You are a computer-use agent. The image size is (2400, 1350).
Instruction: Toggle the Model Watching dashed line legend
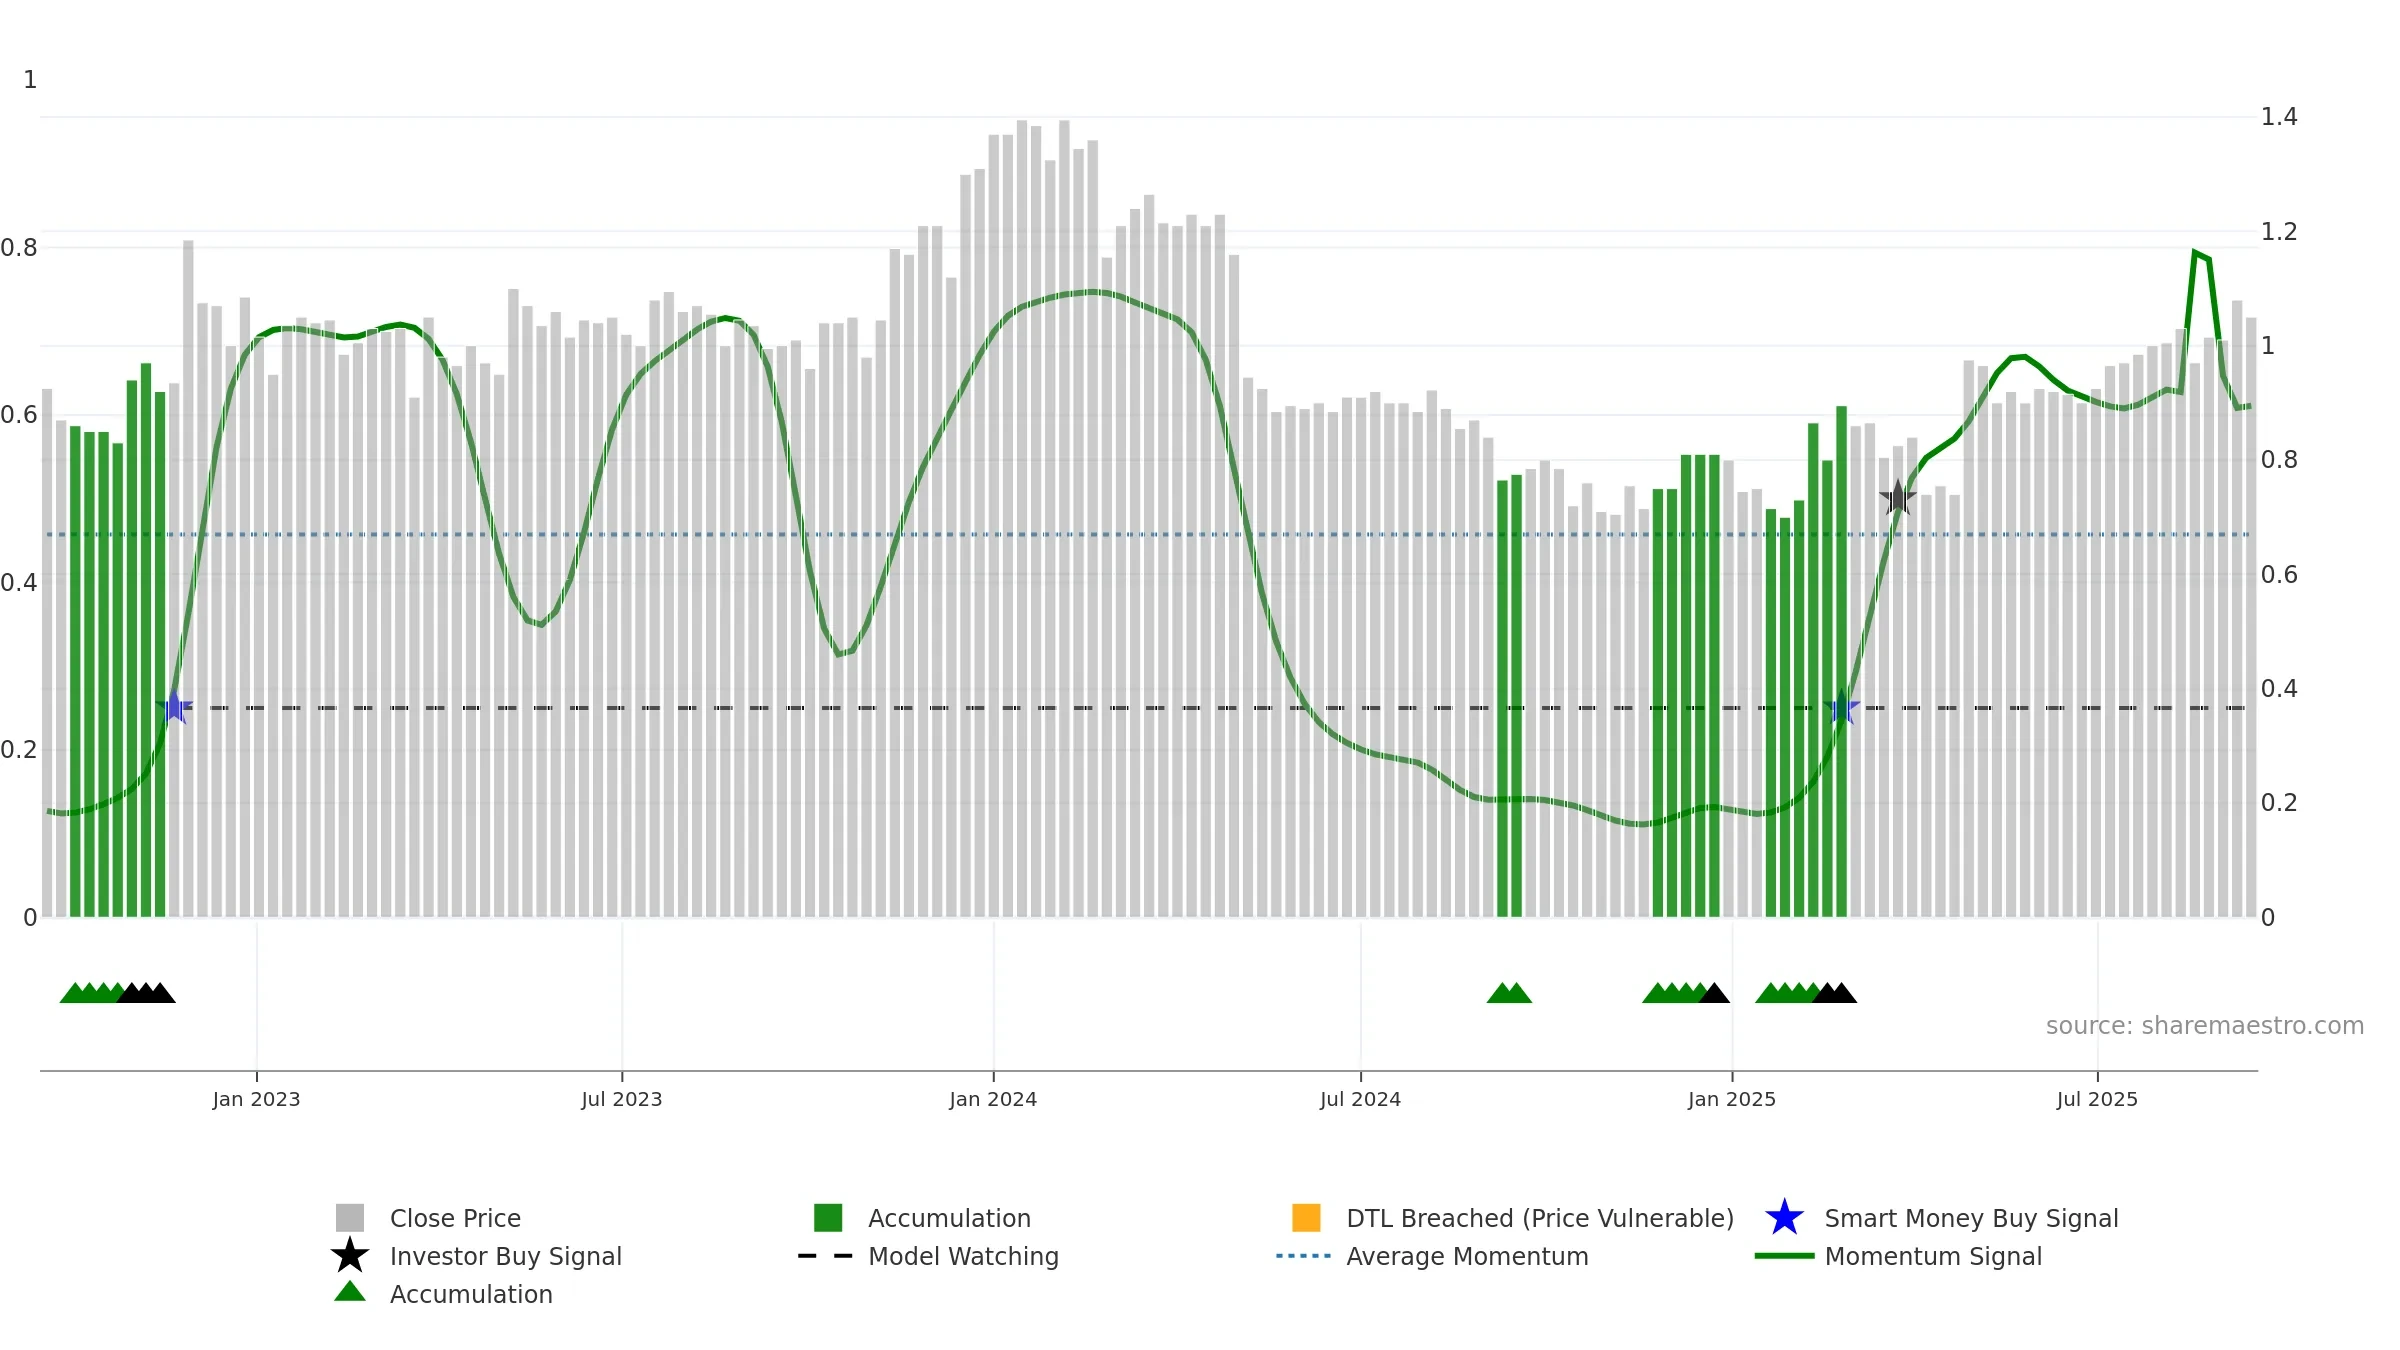coord(826,1256)
